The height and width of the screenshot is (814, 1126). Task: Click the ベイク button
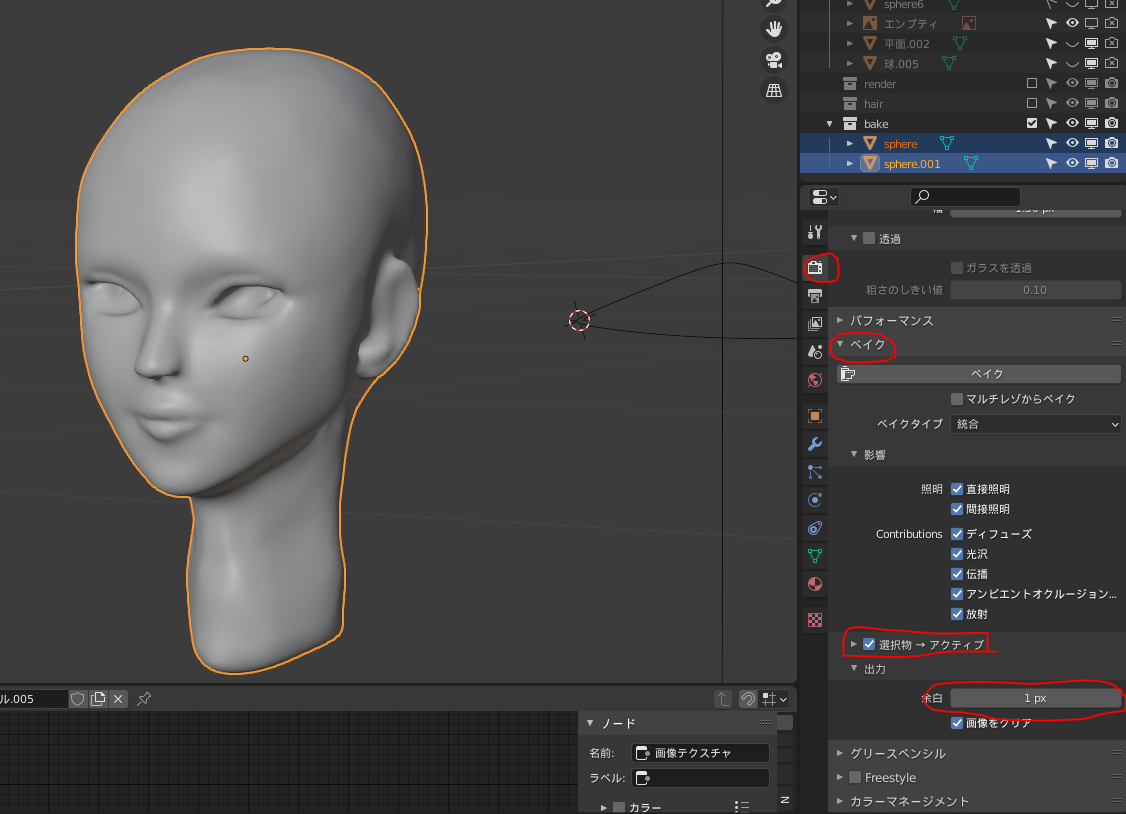pyautogui.click(x=987, y=374)
